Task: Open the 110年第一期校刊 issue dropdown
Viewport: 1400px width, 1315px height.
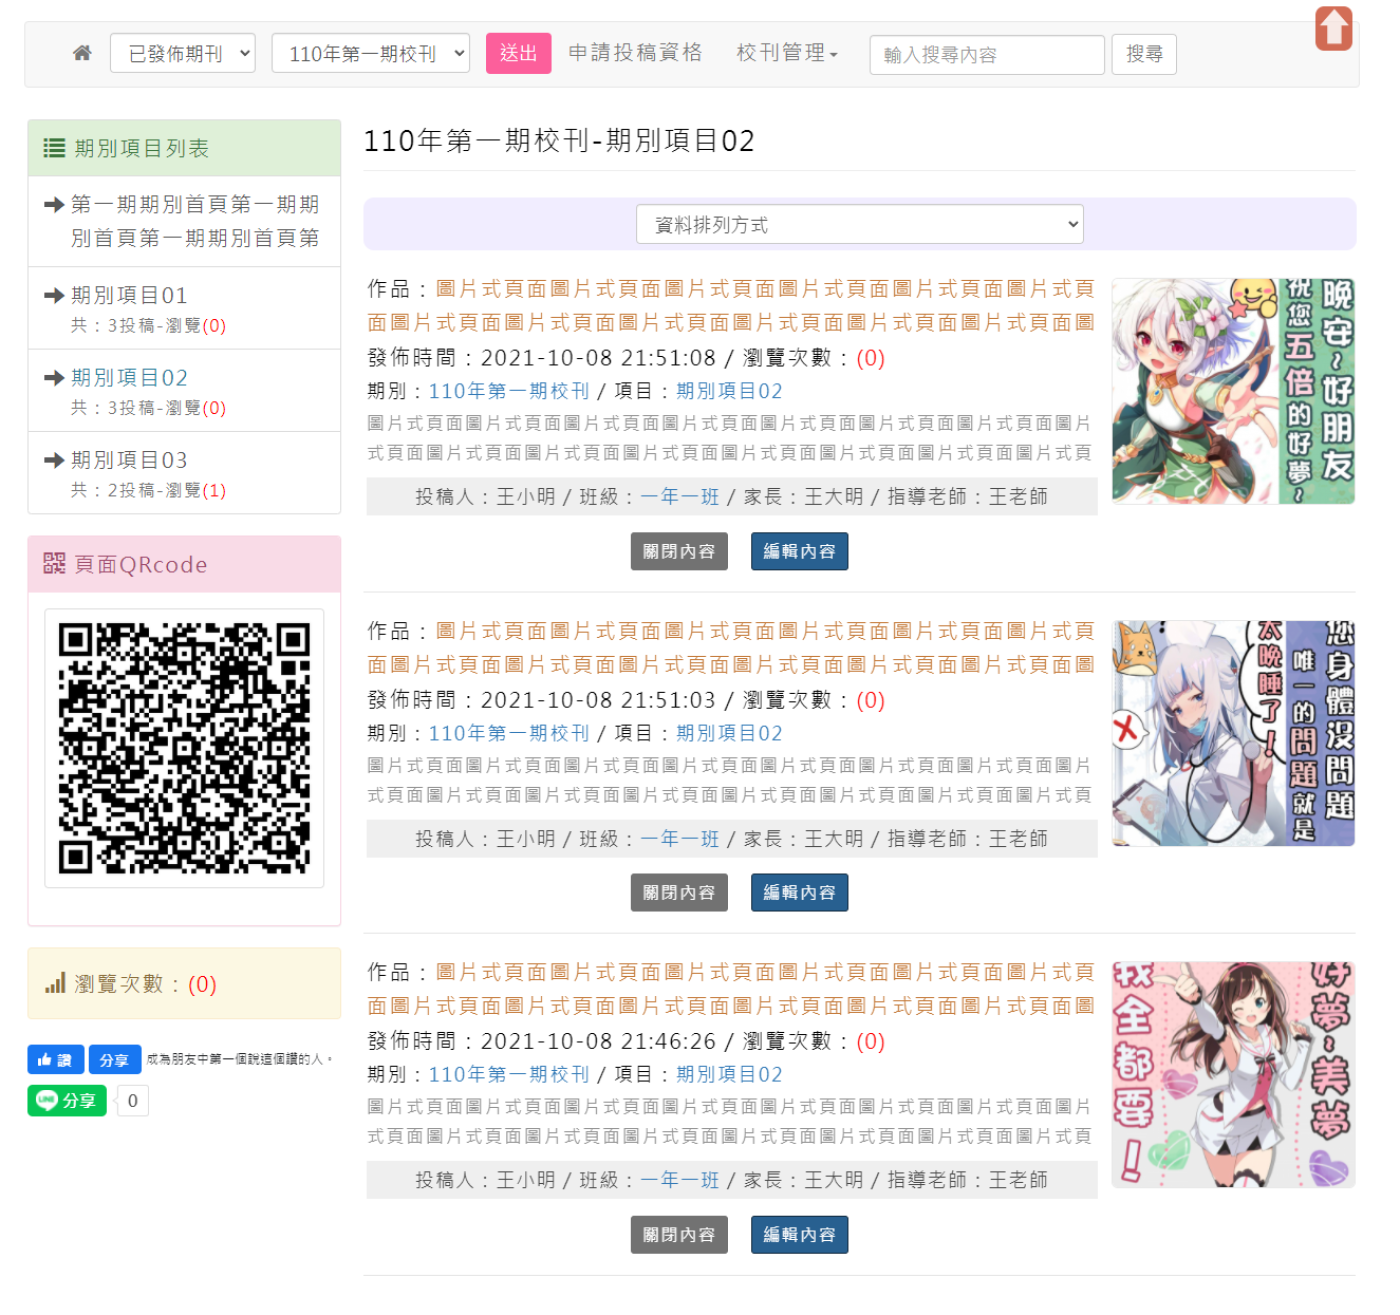Action: click(x=370, y=54)
